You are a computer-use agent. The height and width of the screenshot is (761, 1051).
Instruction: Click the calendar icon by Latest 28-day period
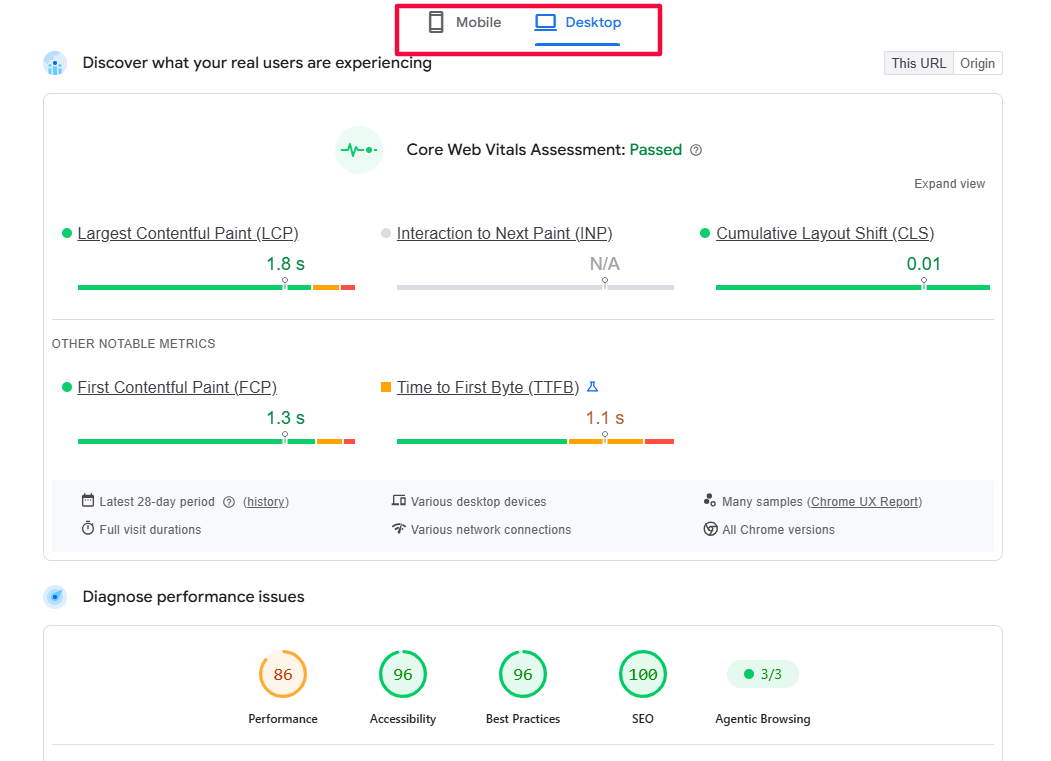point(88,500)
